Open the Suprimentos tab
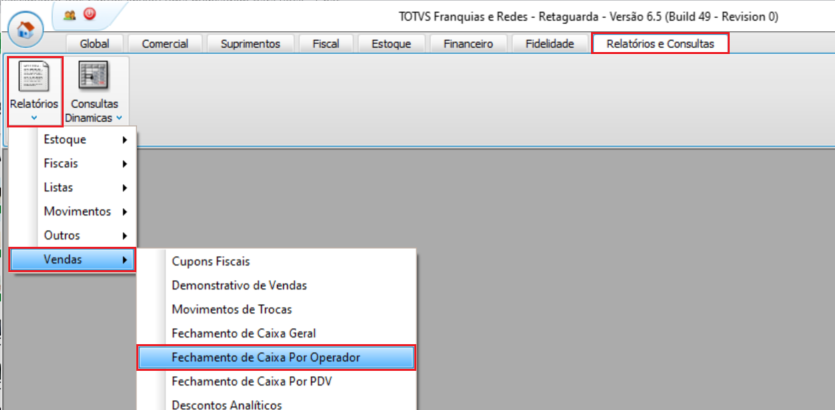Viewport: 835px width, 410px height. 250,44
